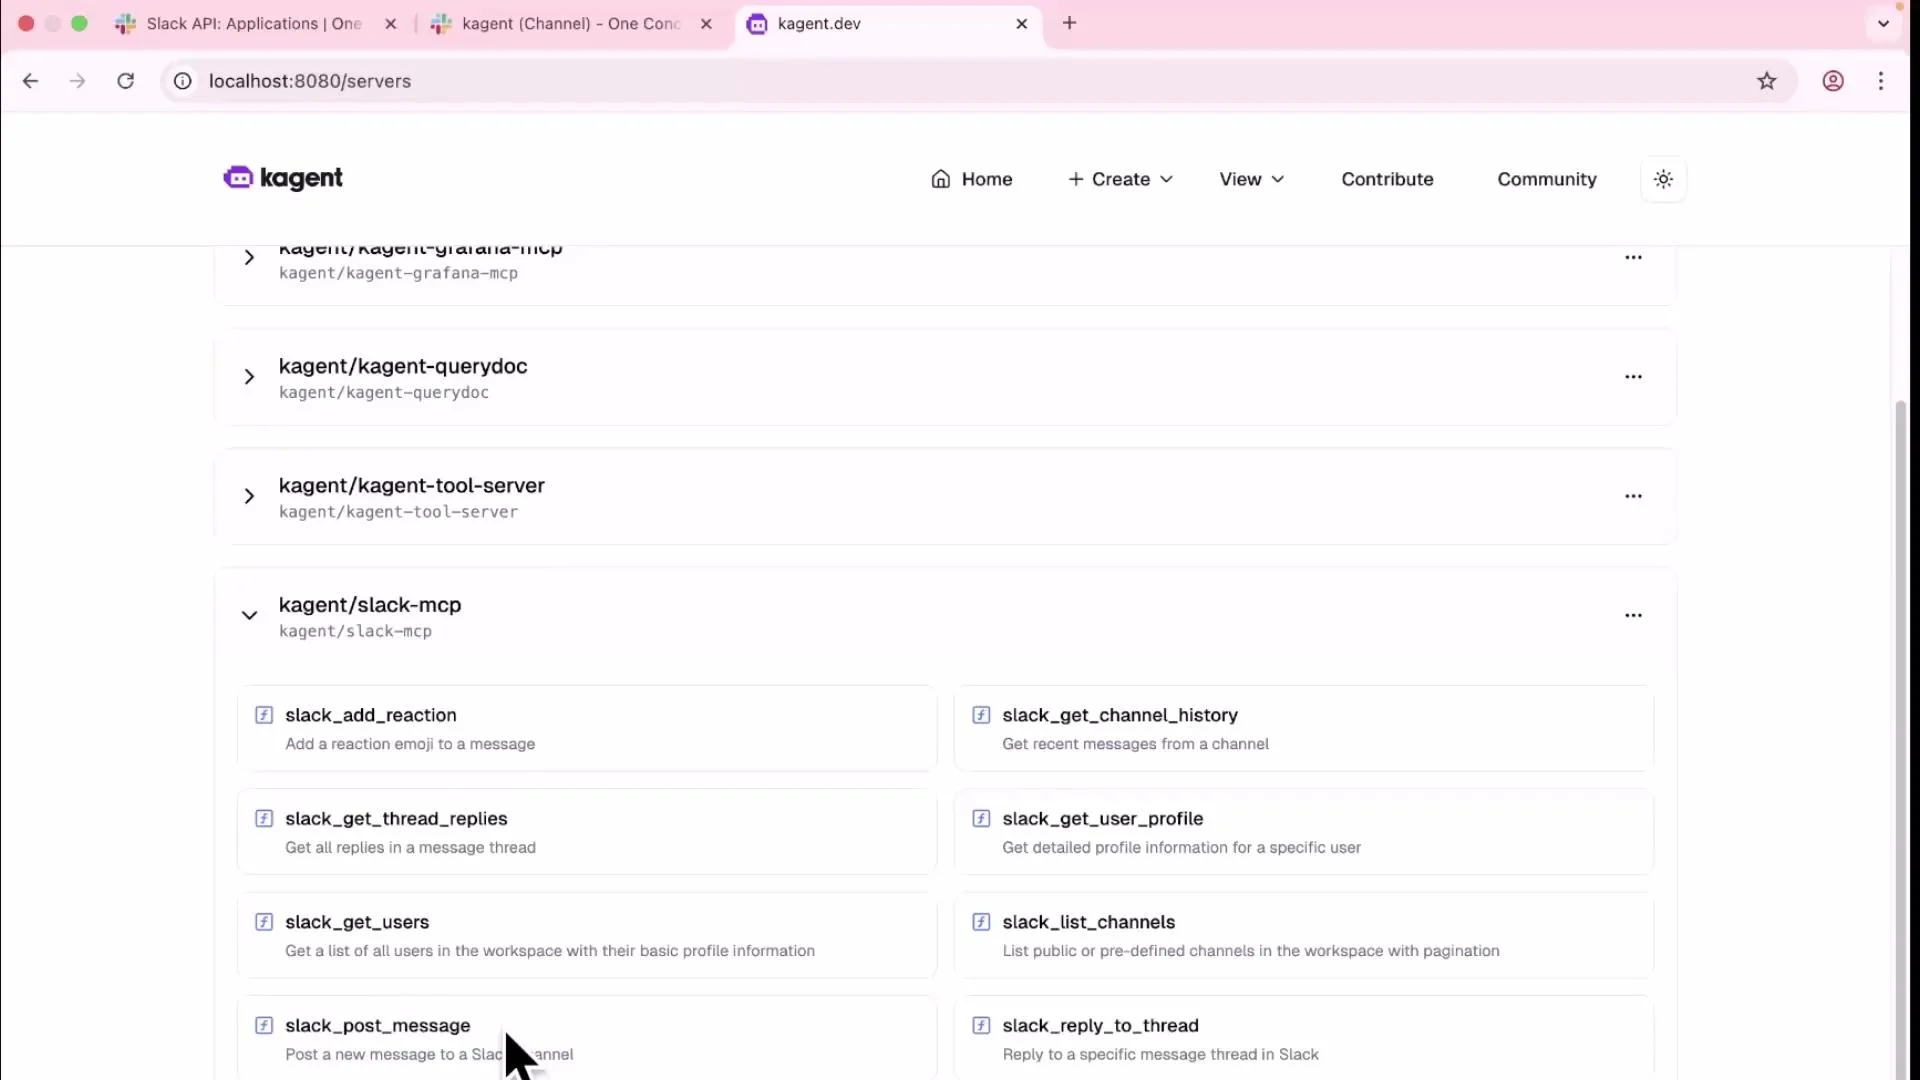The width and height of the screenshot is (1920, 1080).
Task: Click the kagent/kagent-querydoc title
Action: (x=403, y=367)
